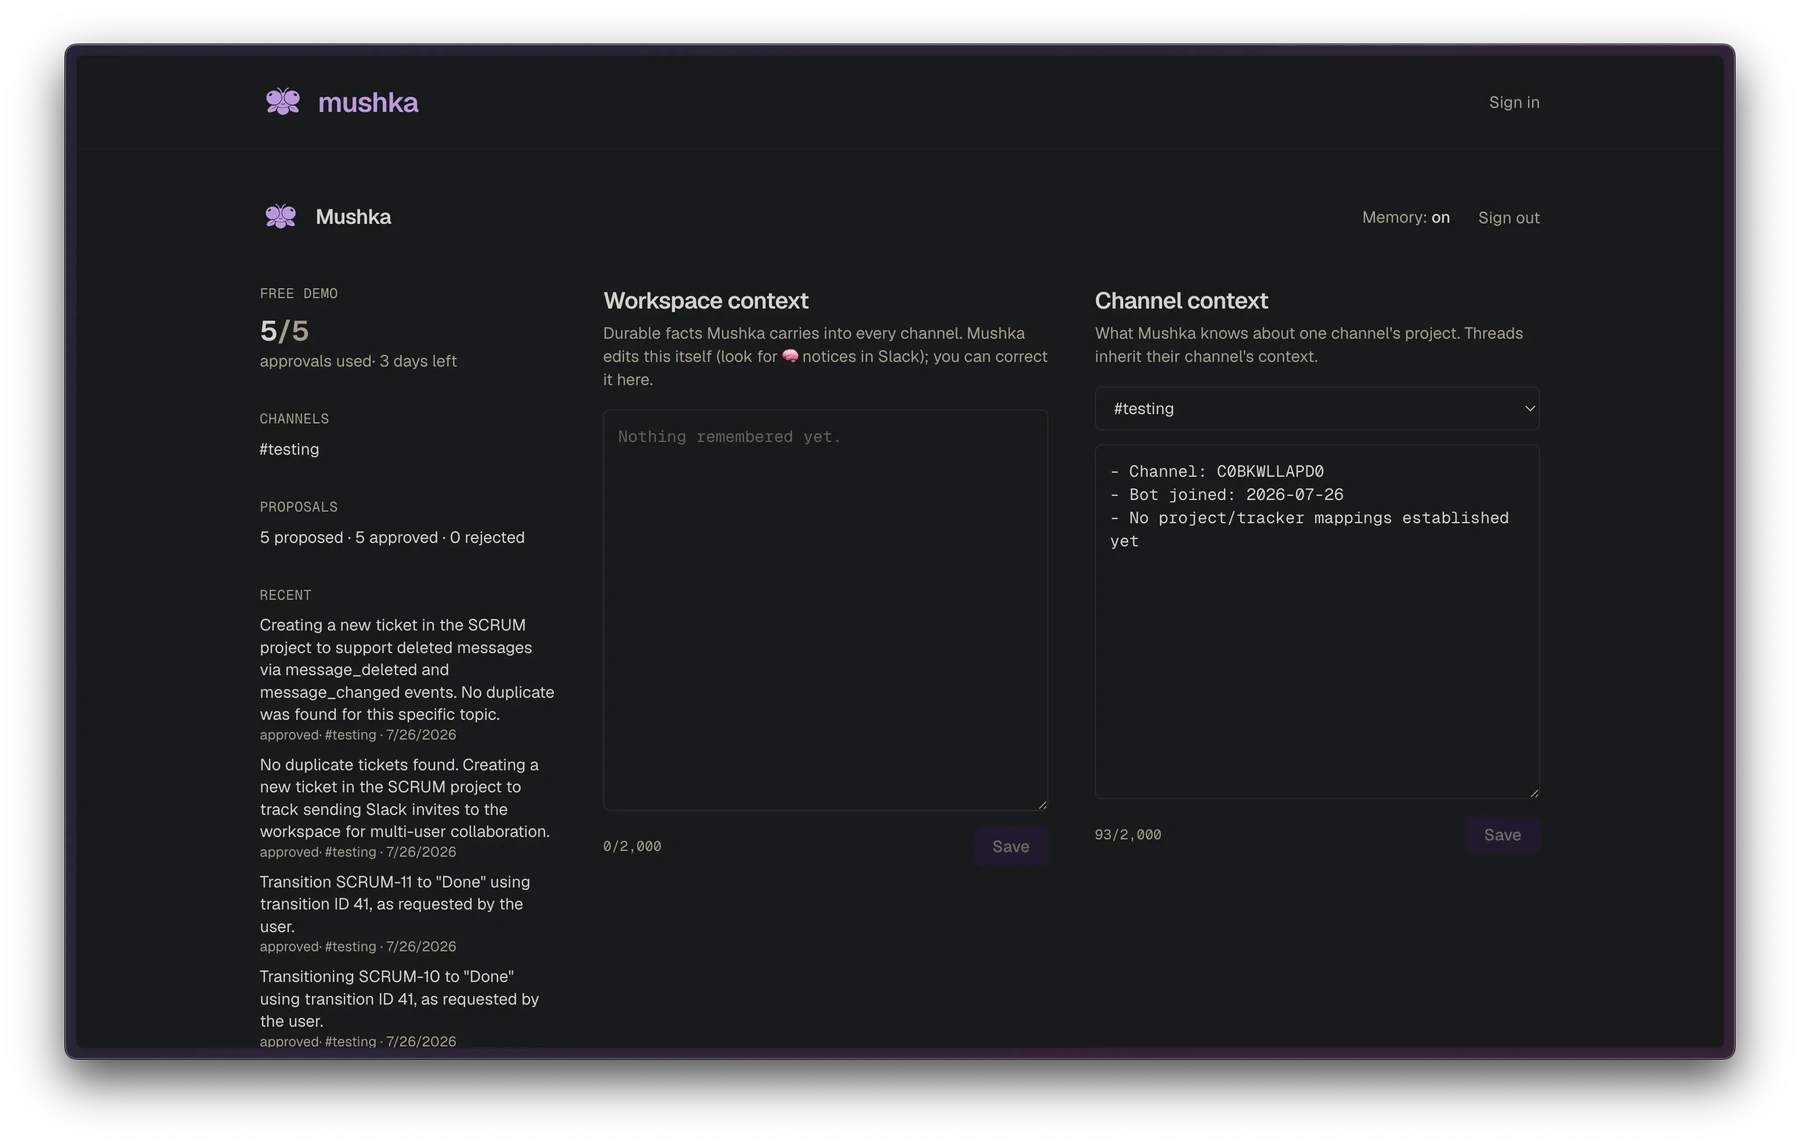Click the Sign out link
The image size is (1800, 1145).
point(1508,217)
